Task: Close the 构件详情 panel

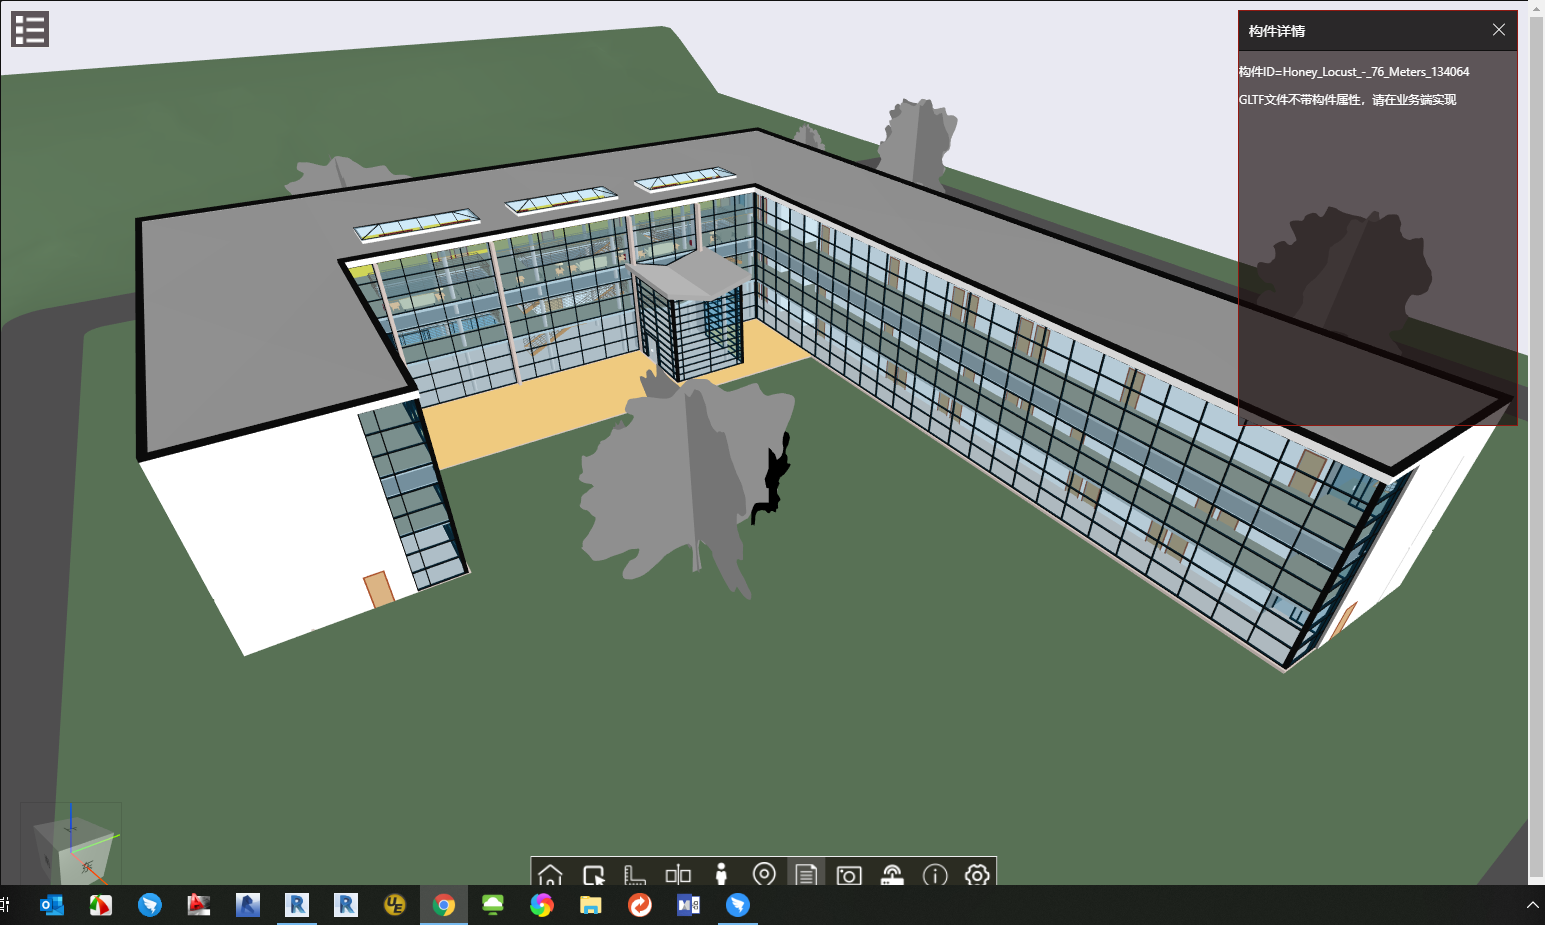Action: coord(1499,29)
